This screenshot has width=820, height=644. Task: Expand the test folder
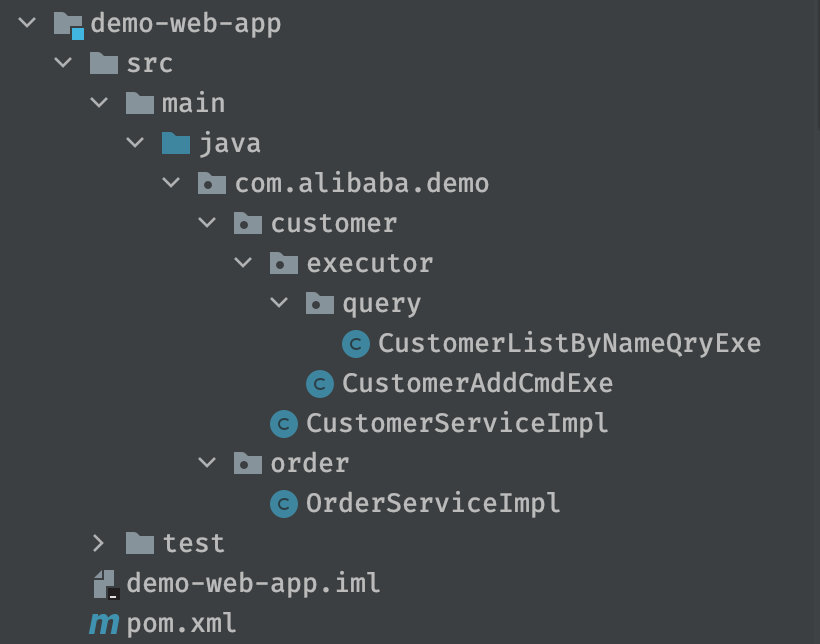tap(98, 543)
